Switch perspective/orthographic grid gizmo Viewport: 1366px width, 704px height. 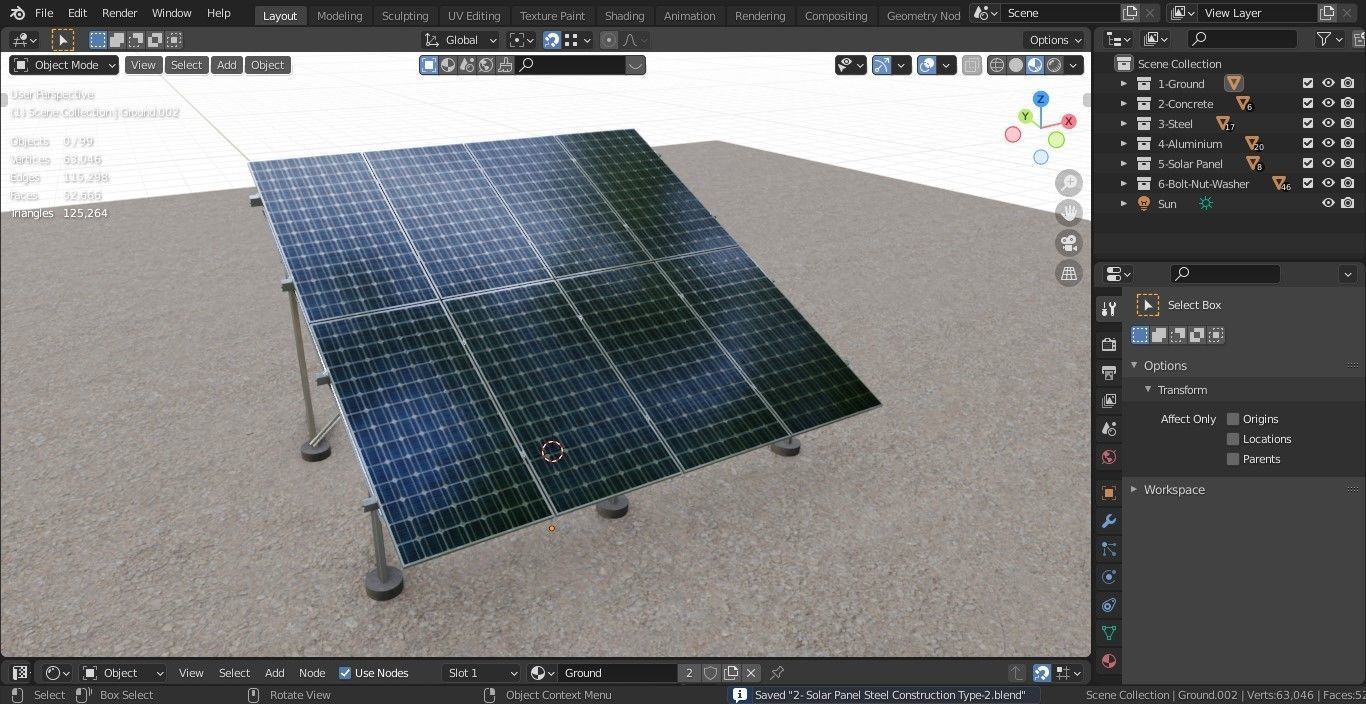pyautogui.click(x=1069, y=273)
